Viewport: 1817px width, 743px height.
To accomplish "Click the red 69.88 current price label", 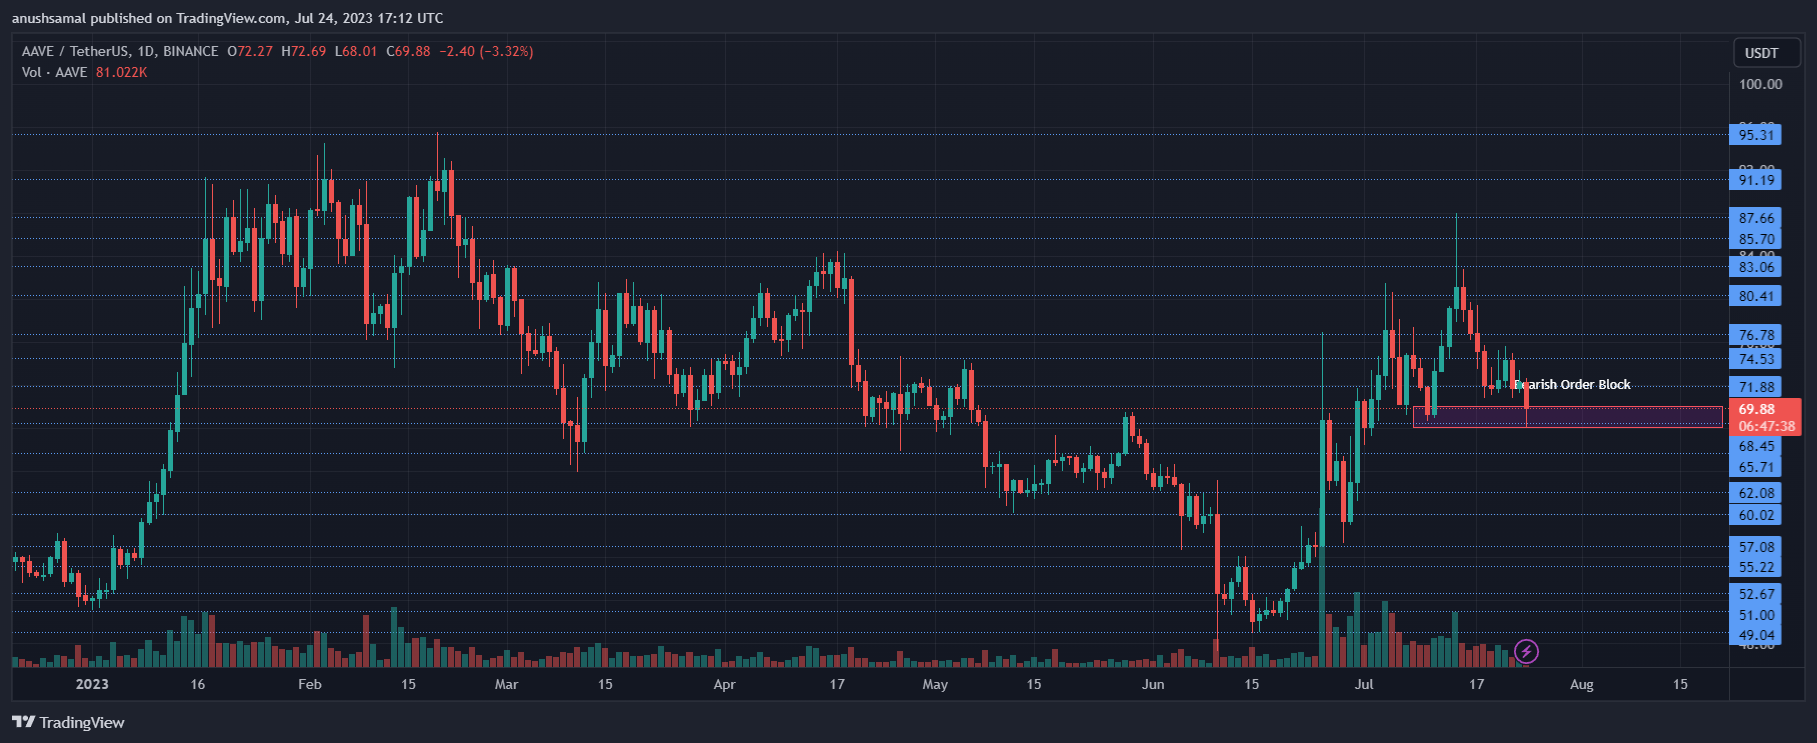I will (1756, 409).
